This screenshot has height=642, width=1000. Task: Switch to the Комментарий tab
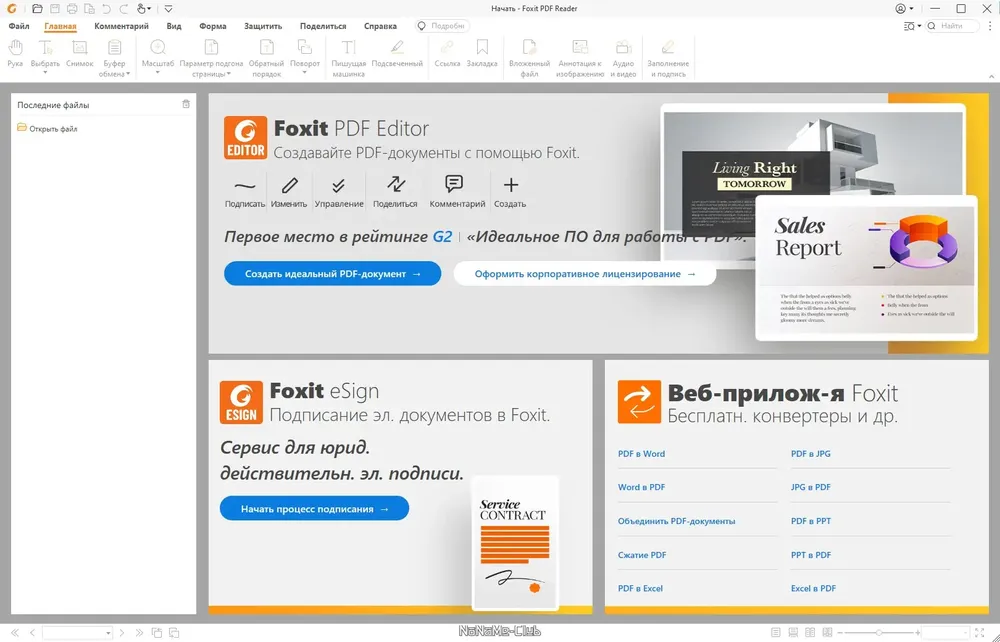[121, 26]
